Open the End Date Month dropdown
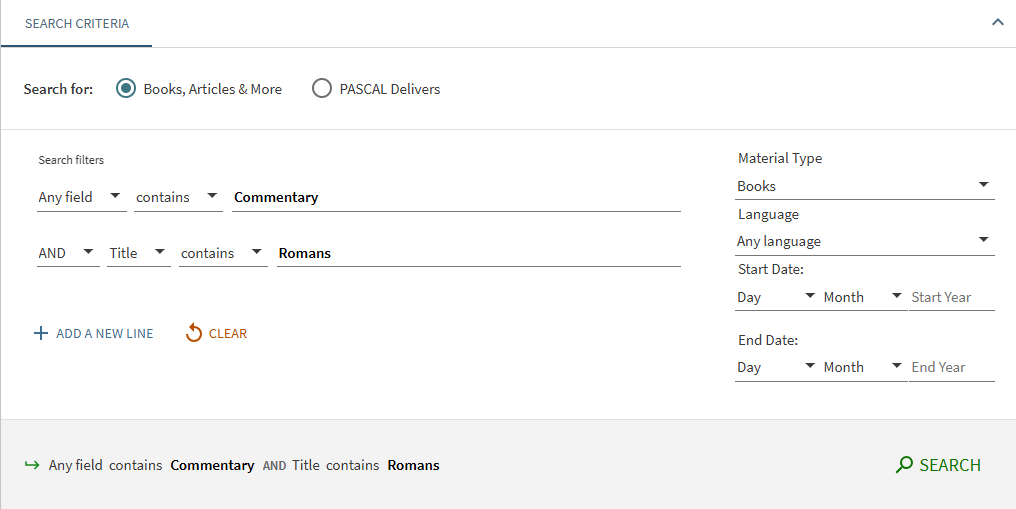The width and height of the screenshot is (1016, 509). pos(864,367)
